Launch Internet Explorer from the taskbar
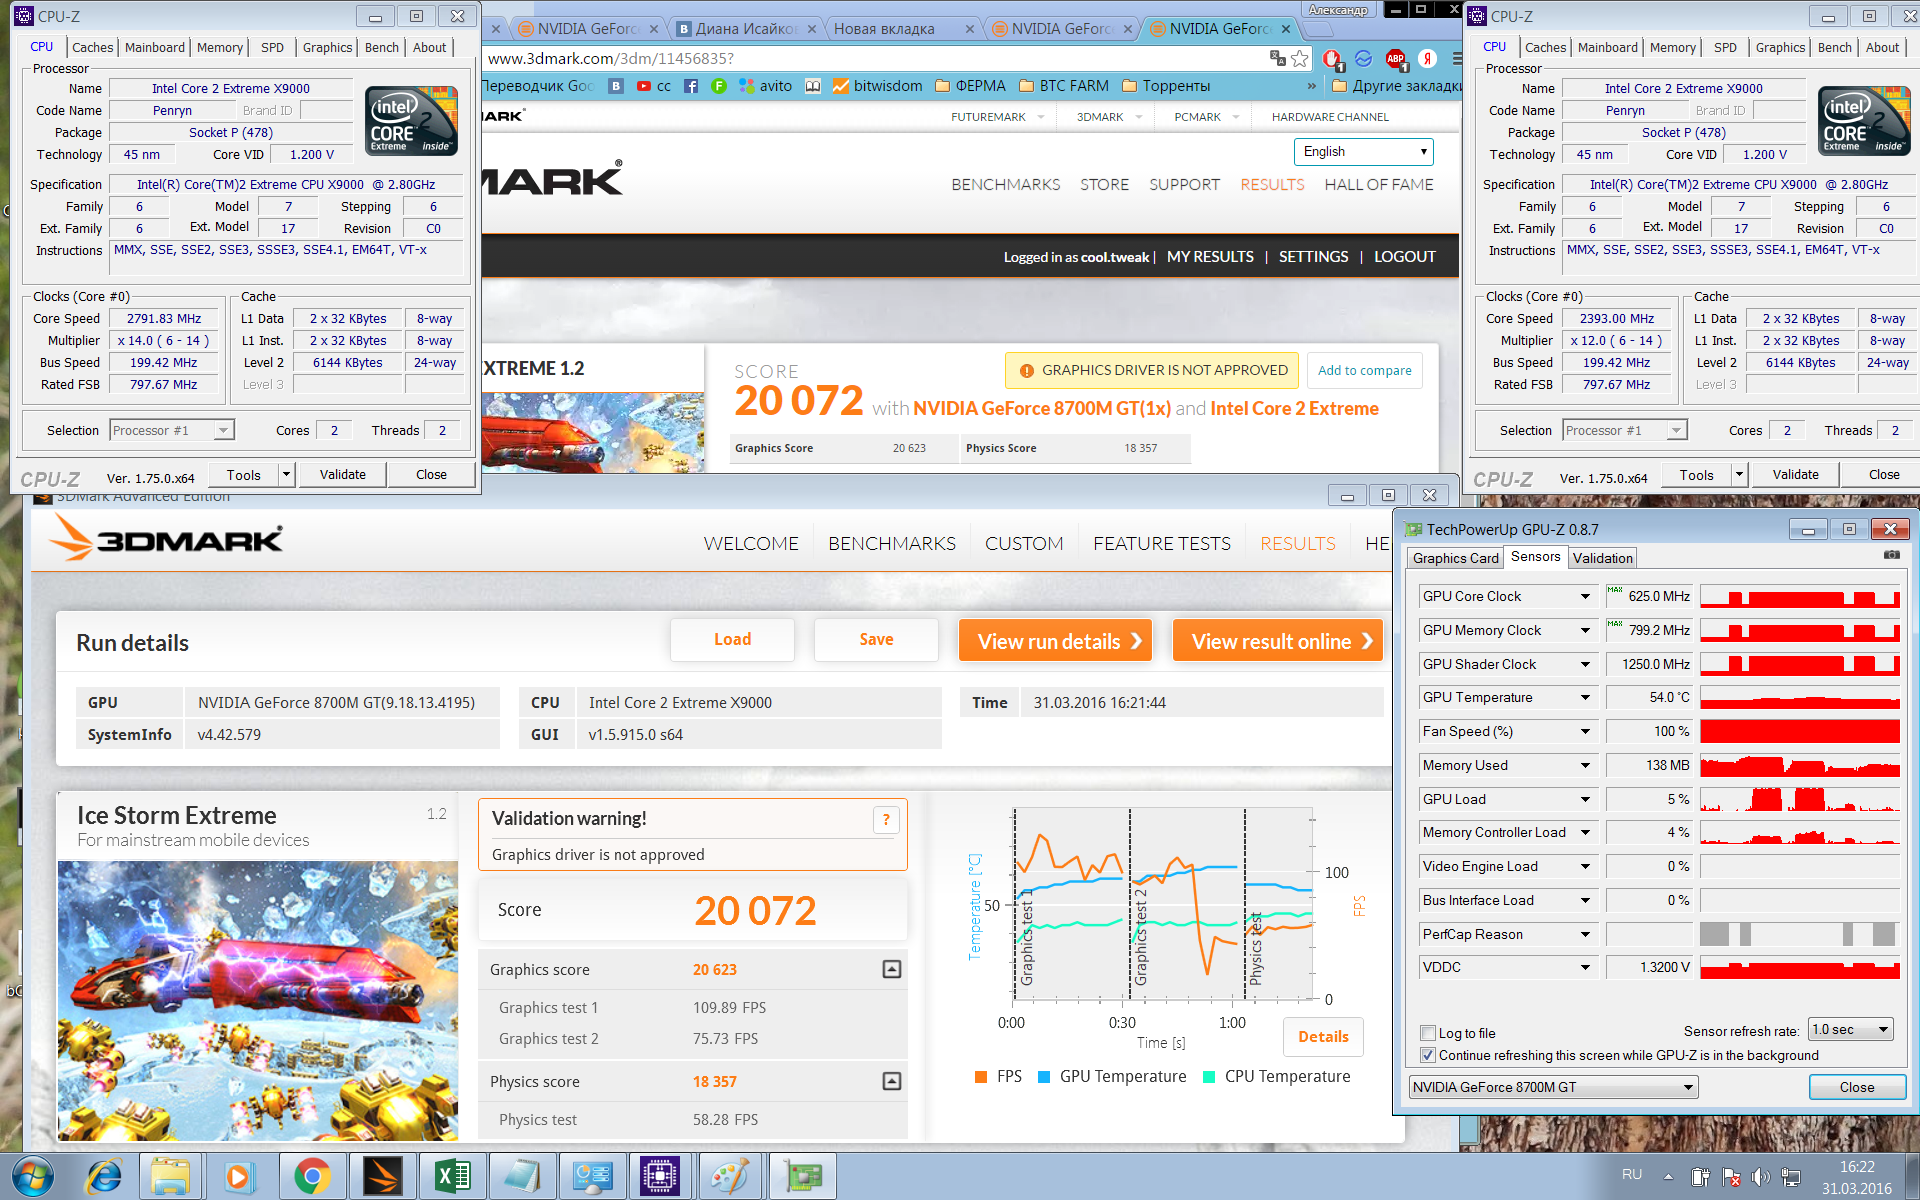 click(104, 1176)
